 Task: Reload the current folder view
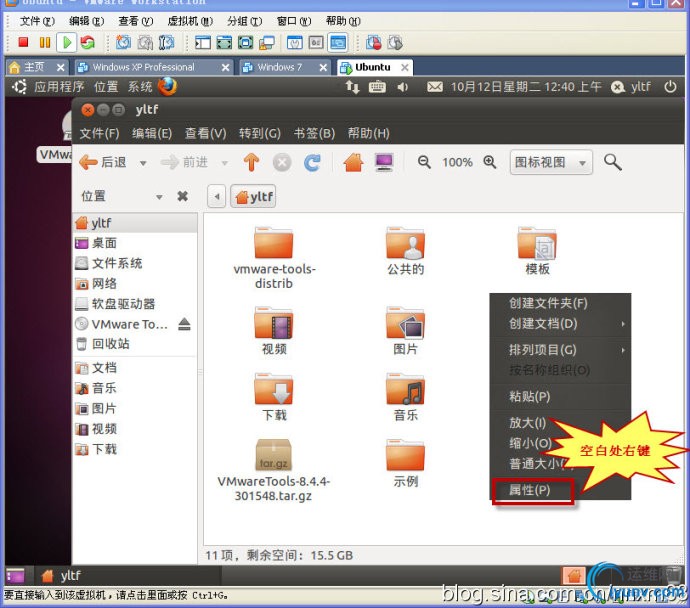pos(312,163)
